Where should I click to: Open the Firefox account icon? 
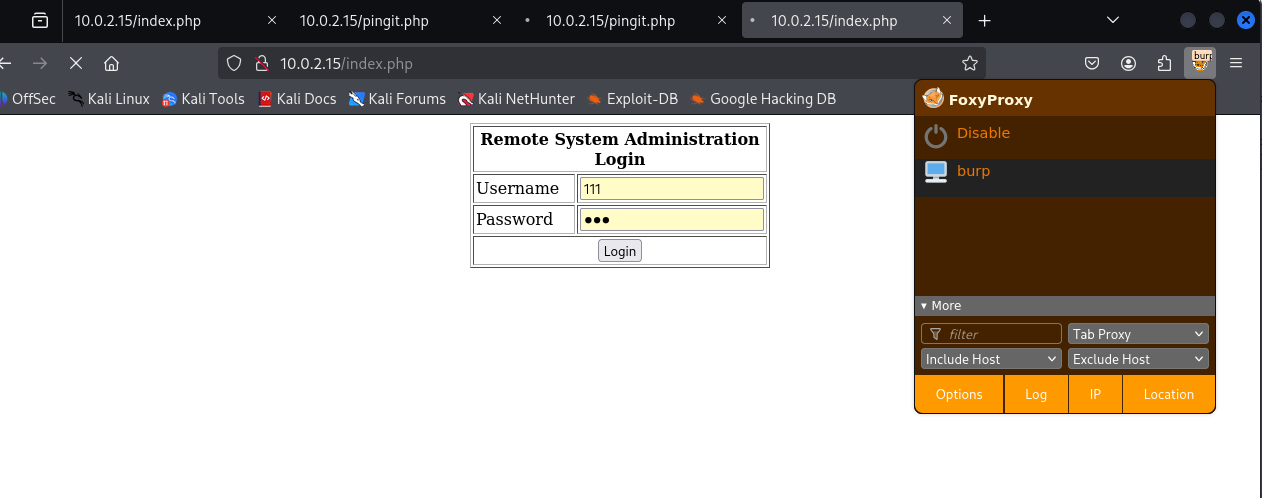[x=1128, y=63]
